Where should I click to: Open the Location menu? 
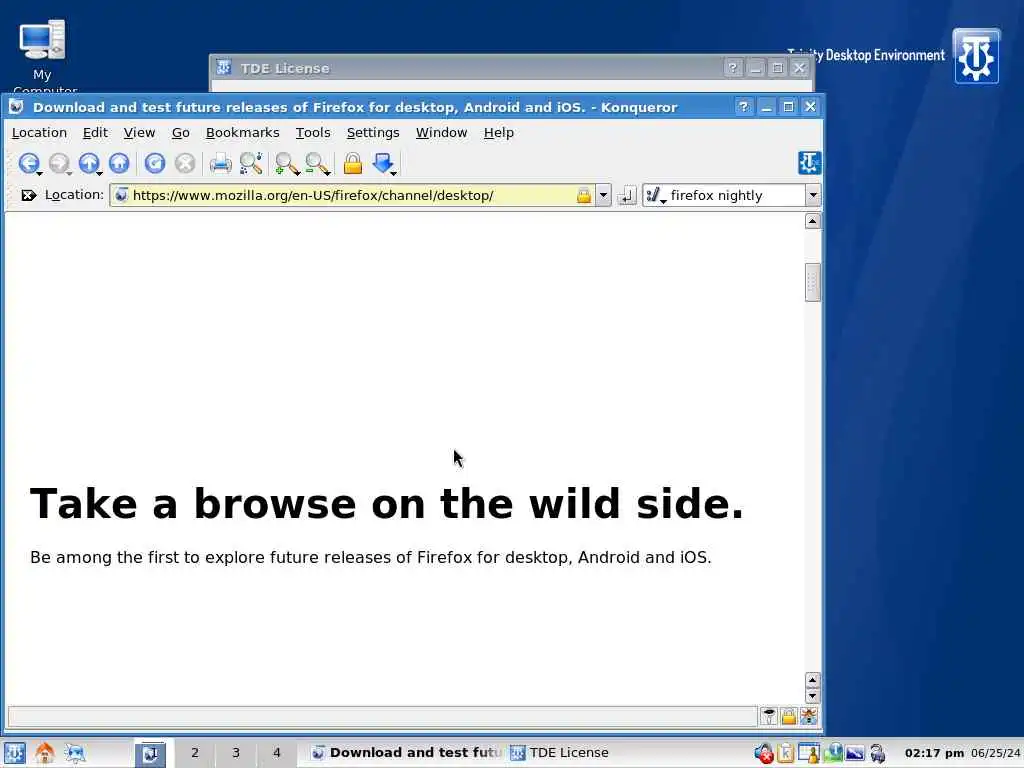(39, 133)
